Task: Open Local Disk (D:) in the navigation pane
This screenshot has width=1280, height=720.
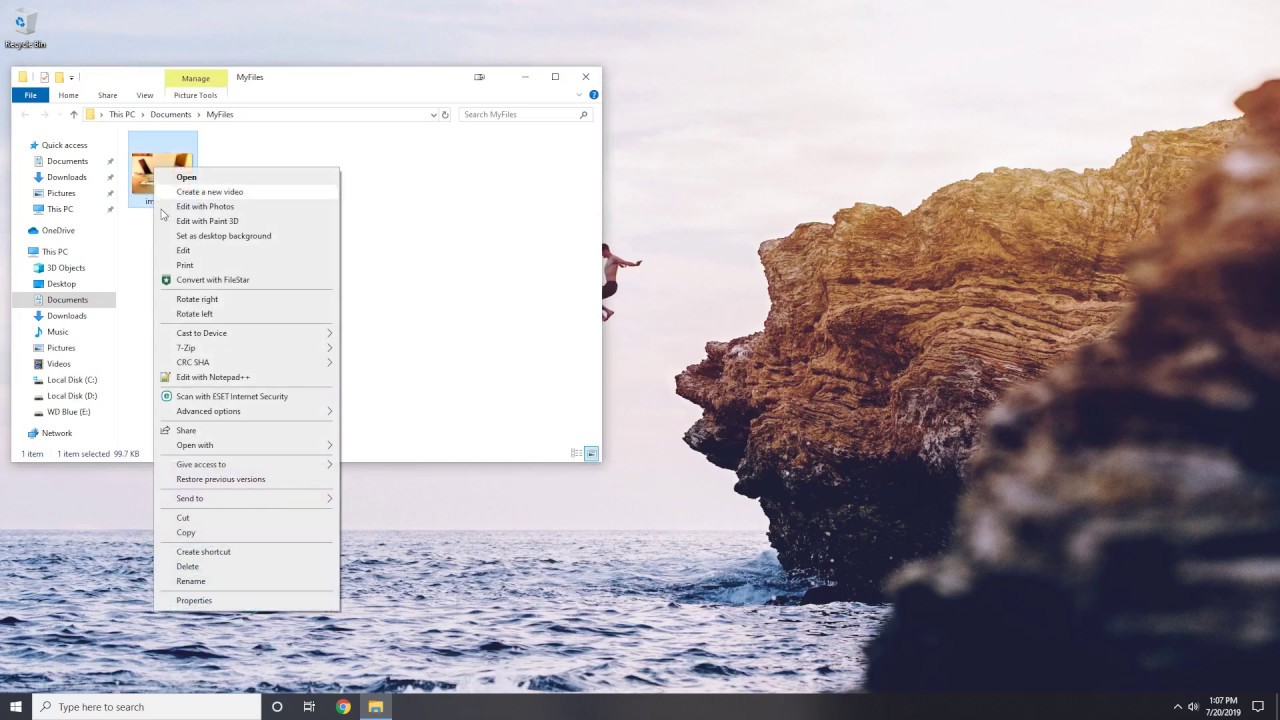Action: (x=72, y=396)
